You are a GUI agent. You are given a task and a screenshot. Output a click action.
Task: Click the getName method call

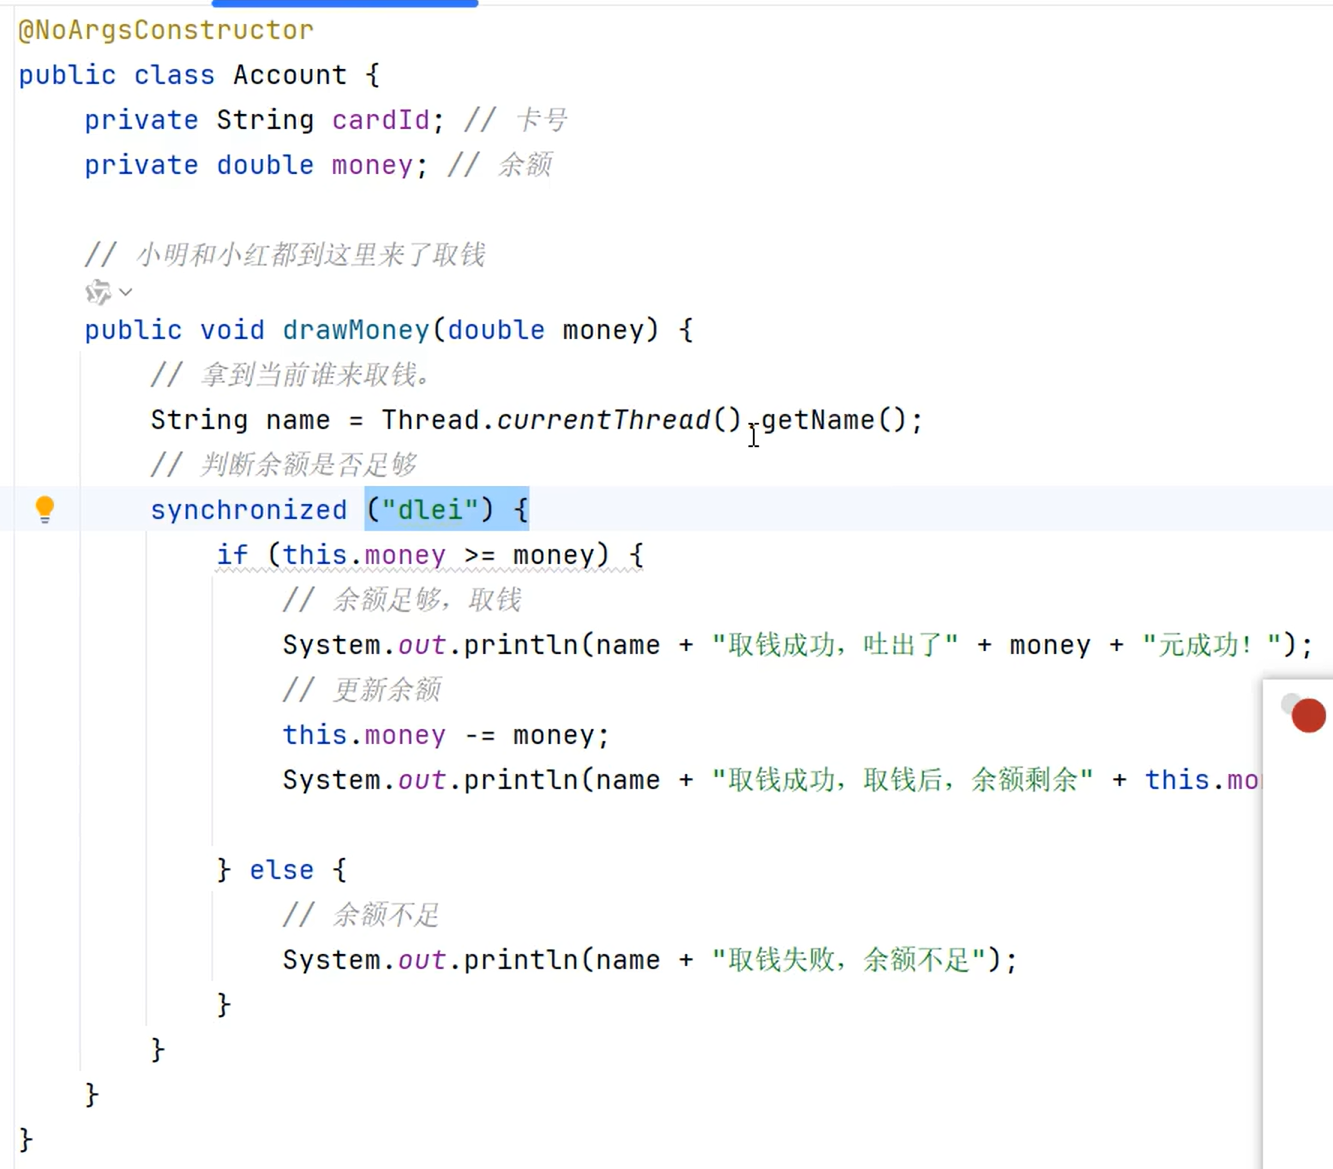818,420
